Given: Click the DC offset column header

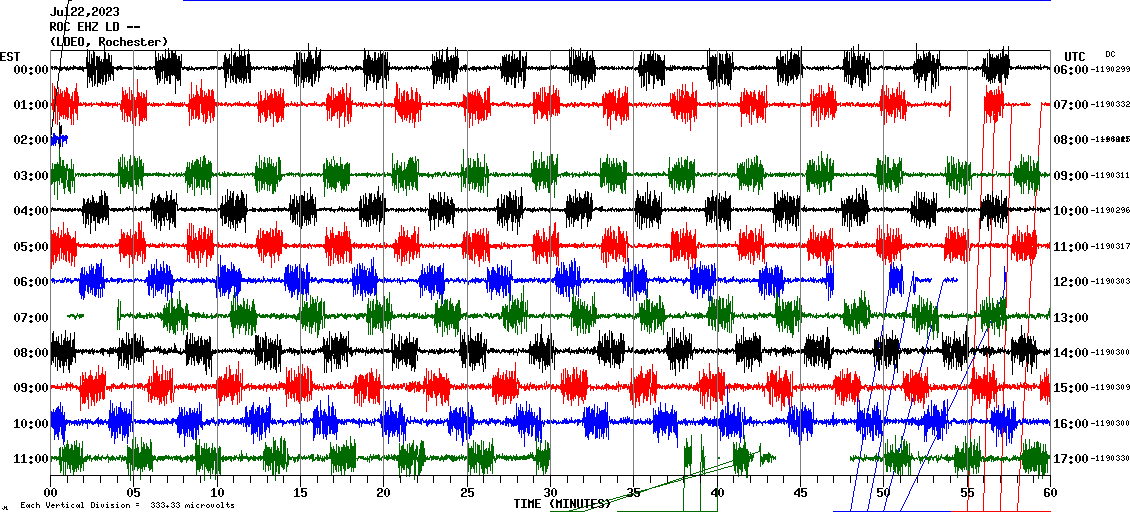Looking at the screenshot, I should (1110, 54).
